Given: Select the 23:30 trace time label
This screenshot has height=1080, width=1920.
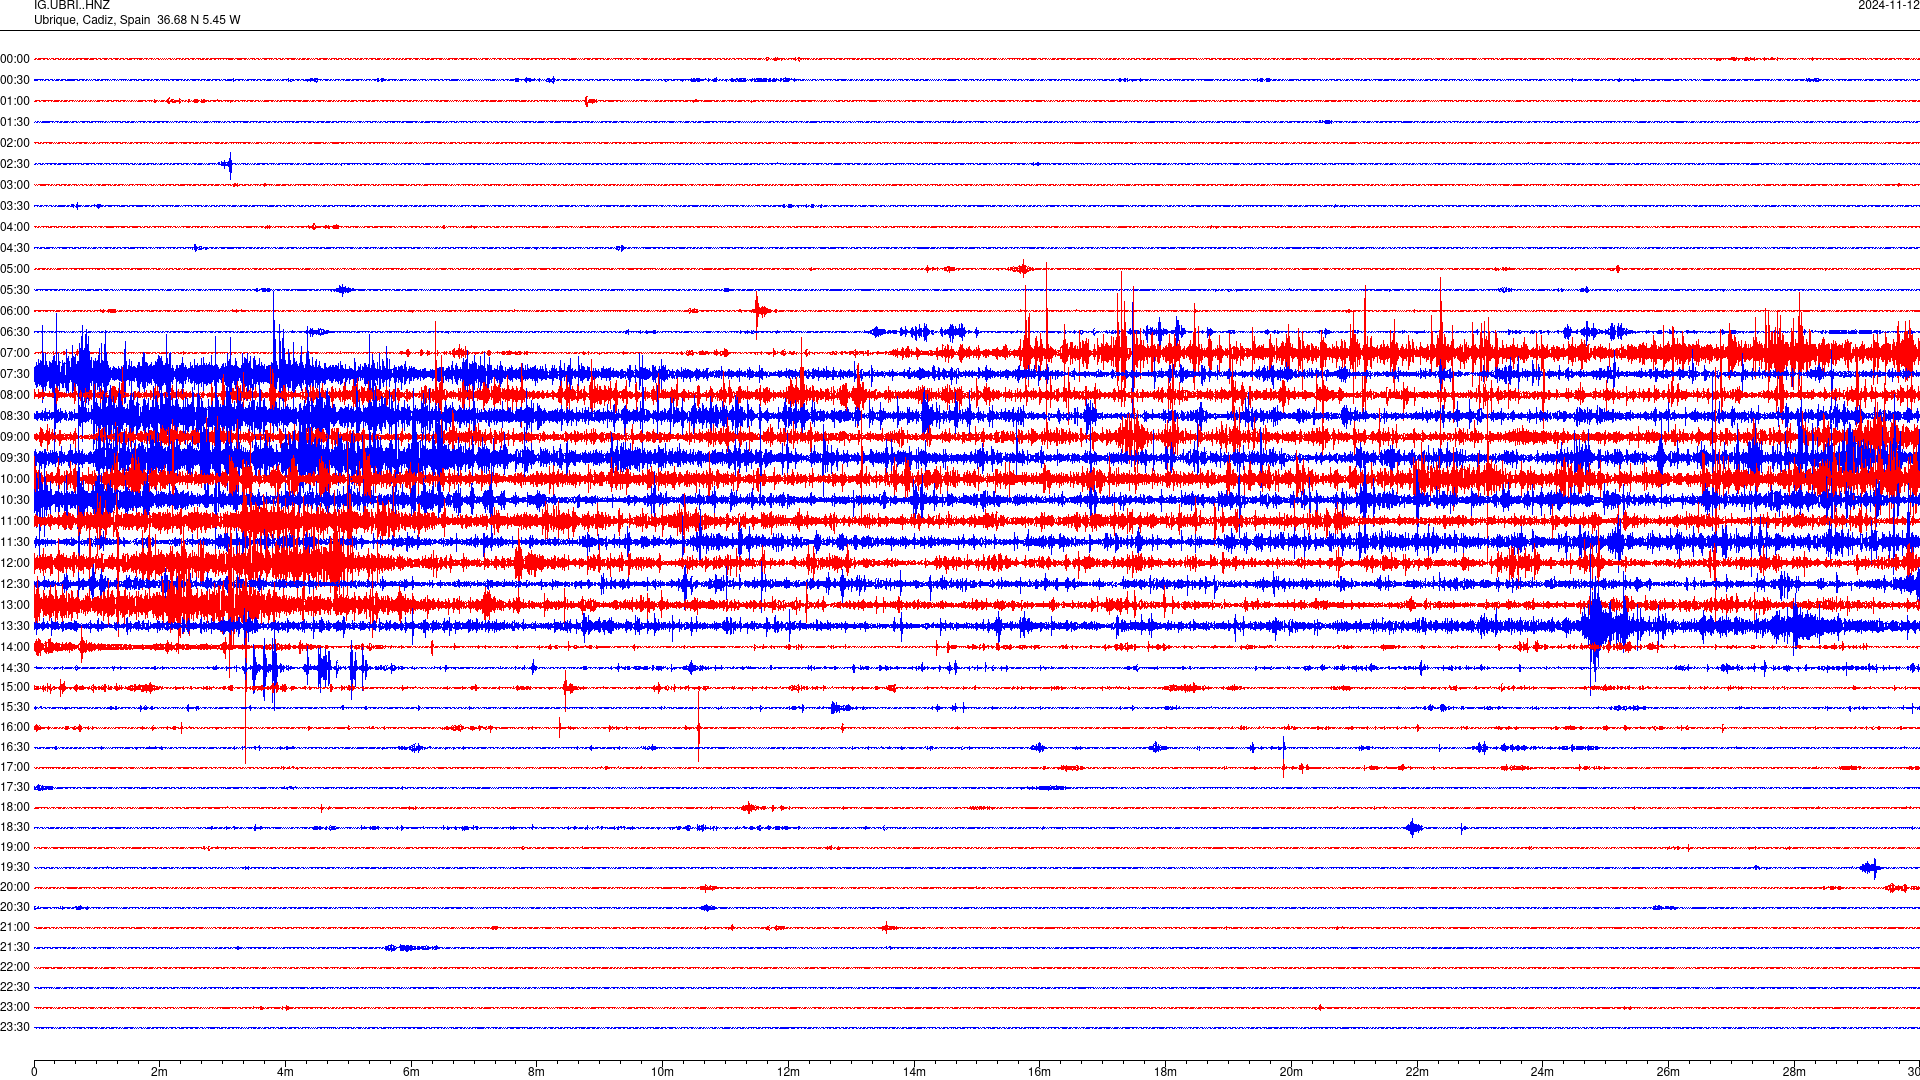Looking at the screenshot, I should (x=15, y=1027).
